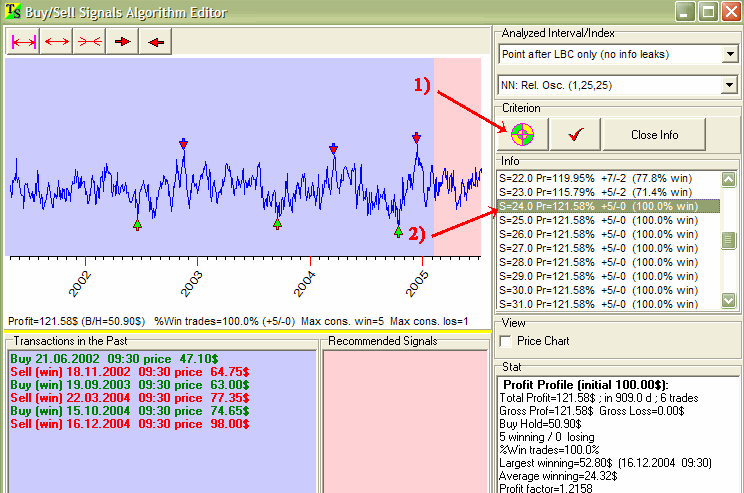Click the 'Largest winning=52.80$' stat line
This screenshot has height=493, width=744.
[x=605, y=463]
